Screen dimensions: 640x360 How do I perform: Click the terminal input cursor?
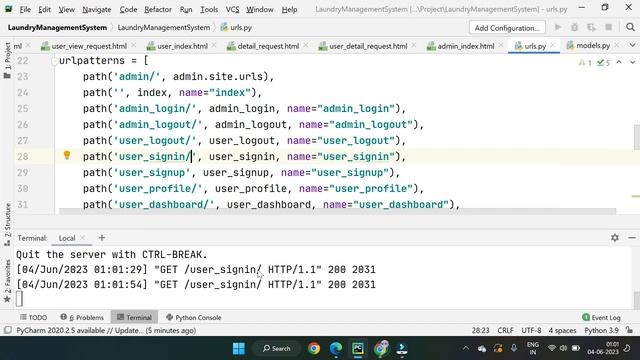[x=19, y=299]
